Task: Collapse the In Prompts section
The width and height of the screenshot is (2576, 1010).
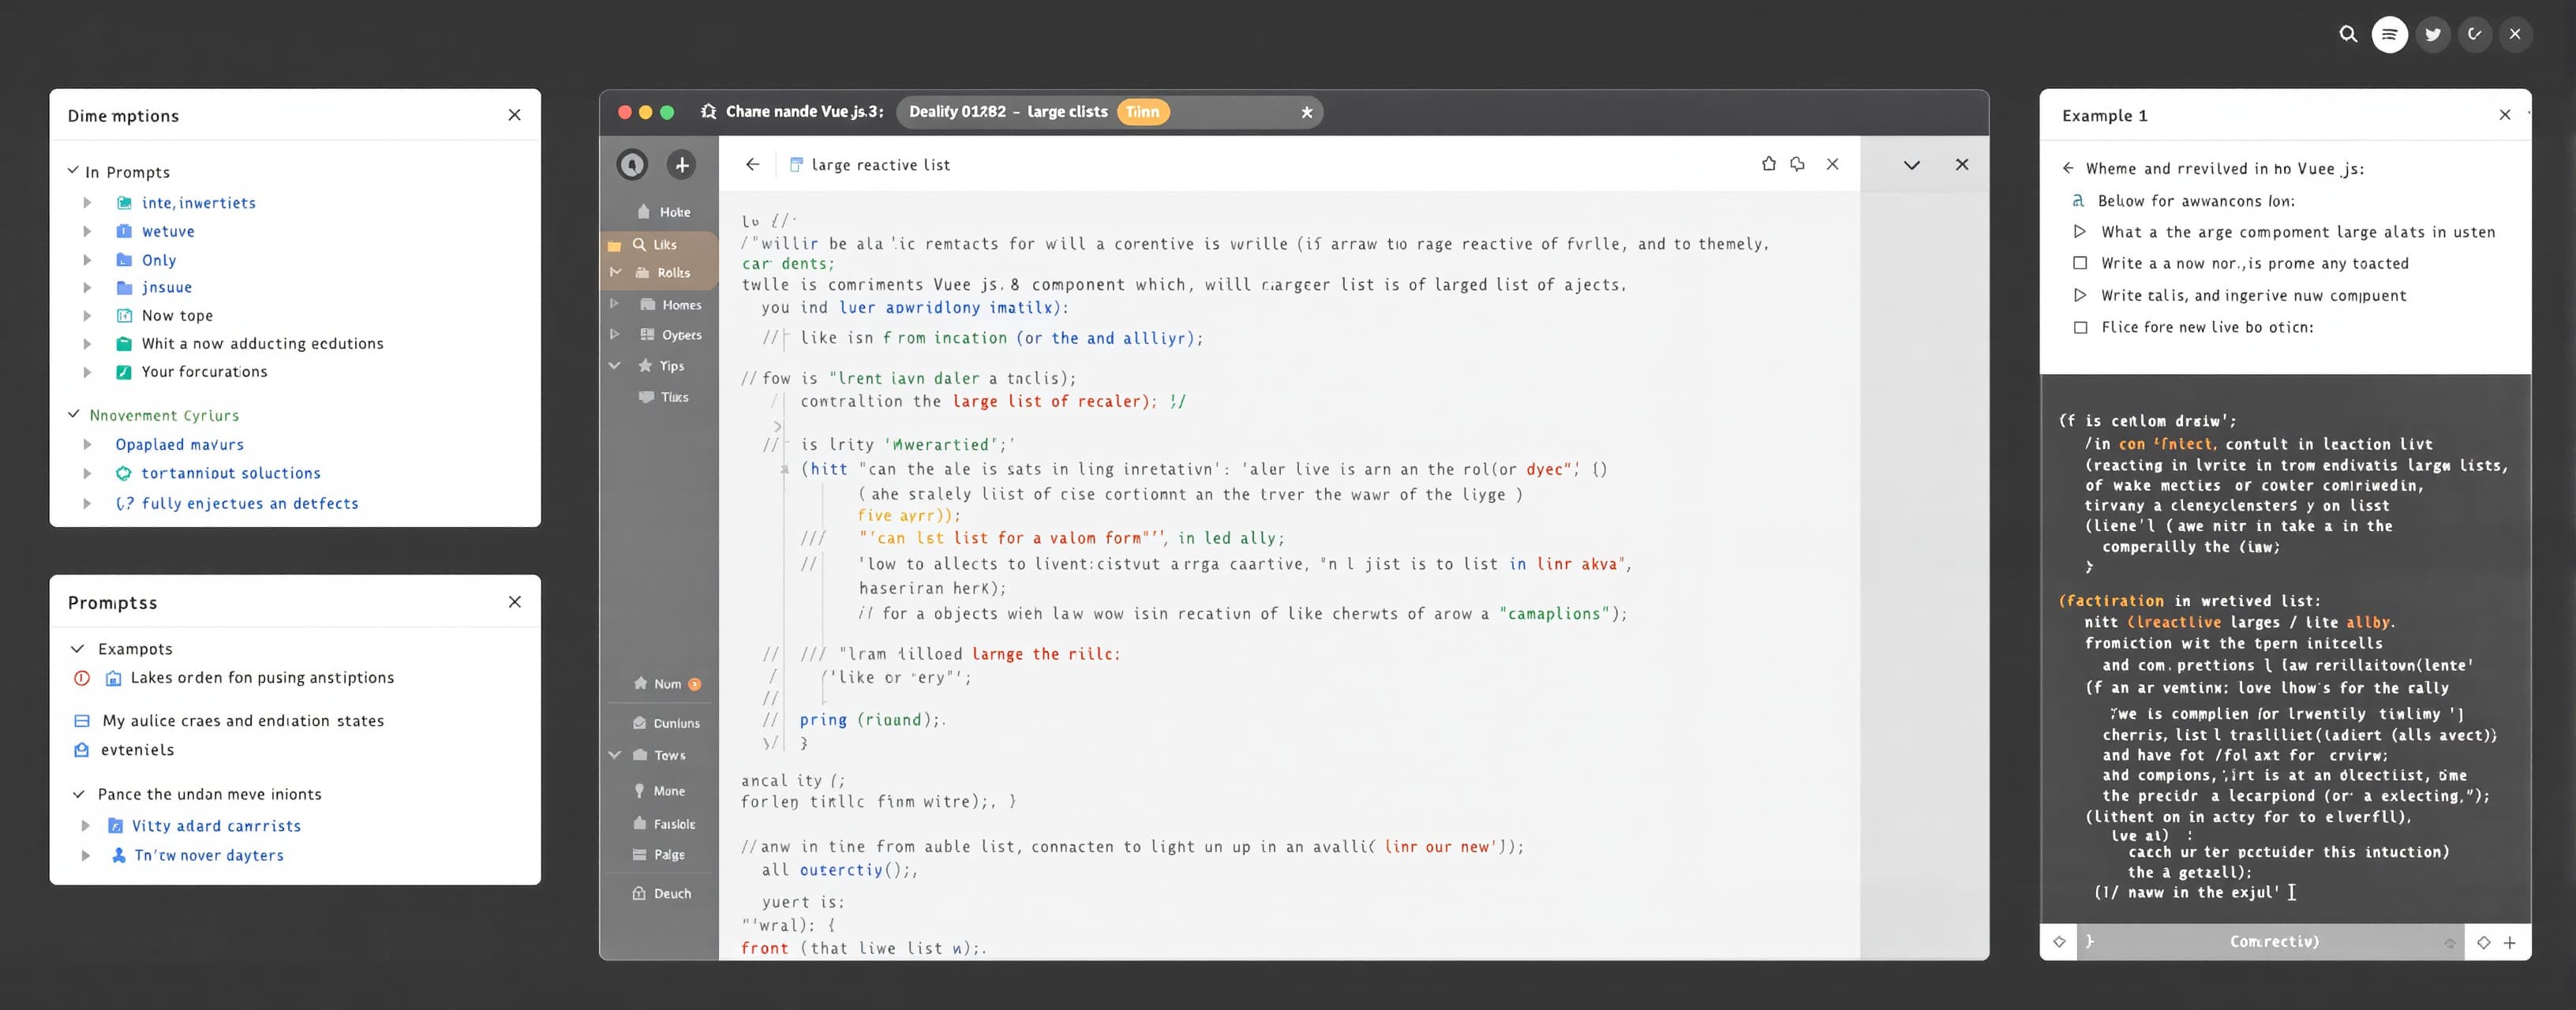Action: point(73,171)
